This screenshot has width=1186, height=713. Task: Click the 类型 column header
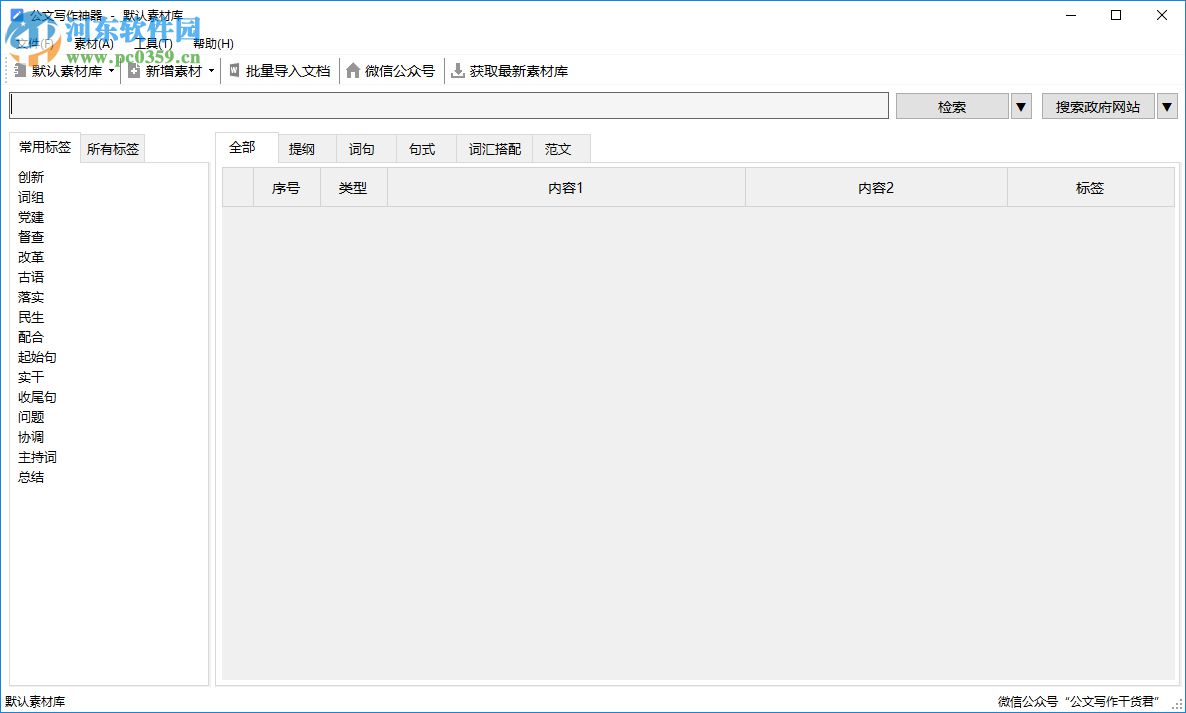tap(354, 188)
